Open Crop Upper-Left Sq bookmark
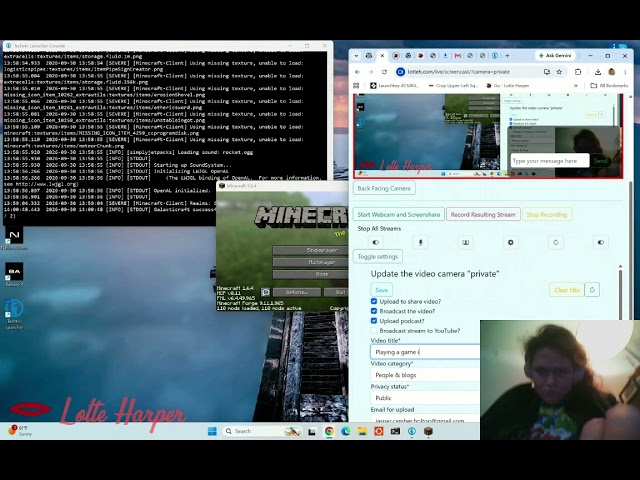Image resolution: width=640 pixels, height=480 pixels. coord(453,86)
